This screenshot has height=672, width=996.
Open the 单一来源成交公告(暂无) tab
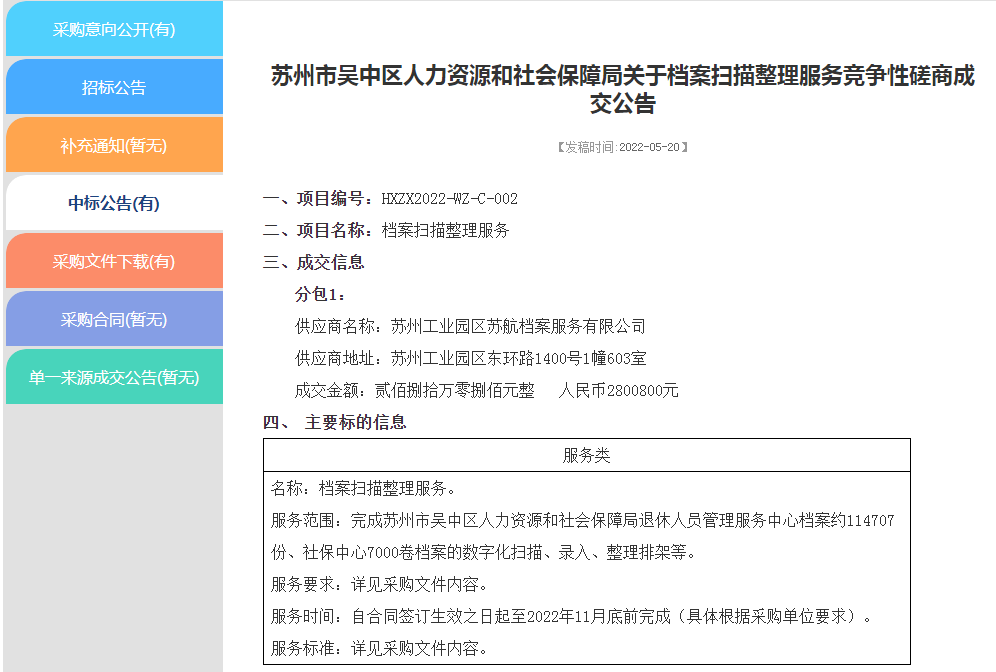114,378
